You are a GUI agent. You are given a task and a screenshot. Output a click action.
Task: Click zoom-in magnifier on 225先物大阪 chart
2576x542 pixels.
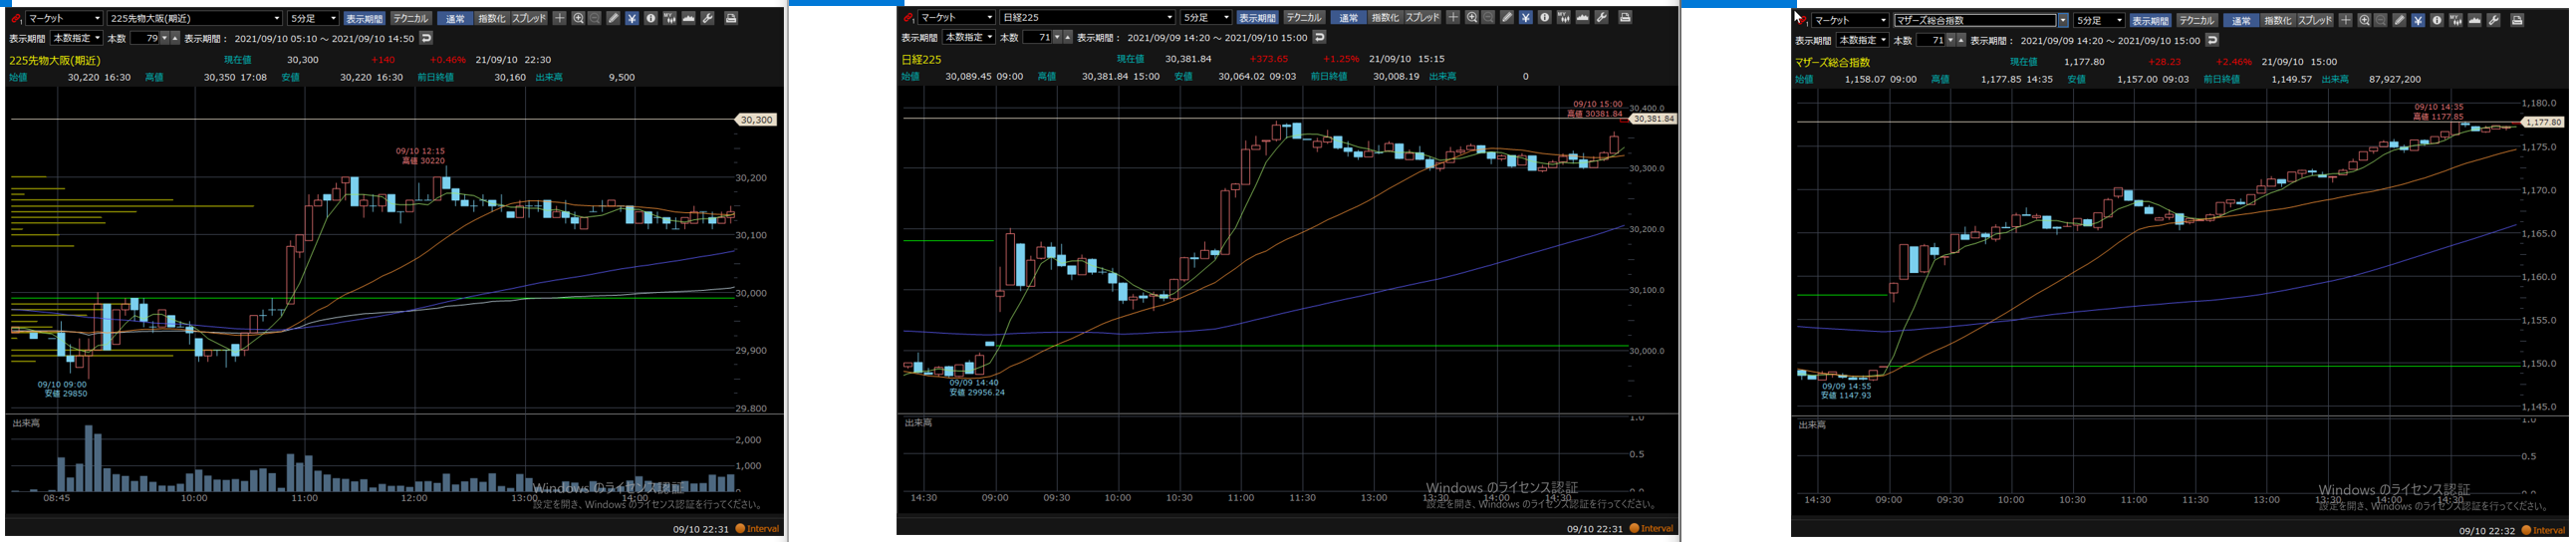point(578,18)
